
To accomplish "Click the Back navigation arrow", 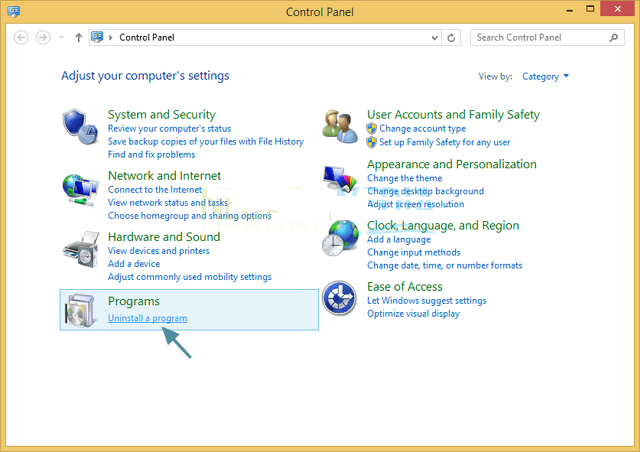I will coord(21,38).
